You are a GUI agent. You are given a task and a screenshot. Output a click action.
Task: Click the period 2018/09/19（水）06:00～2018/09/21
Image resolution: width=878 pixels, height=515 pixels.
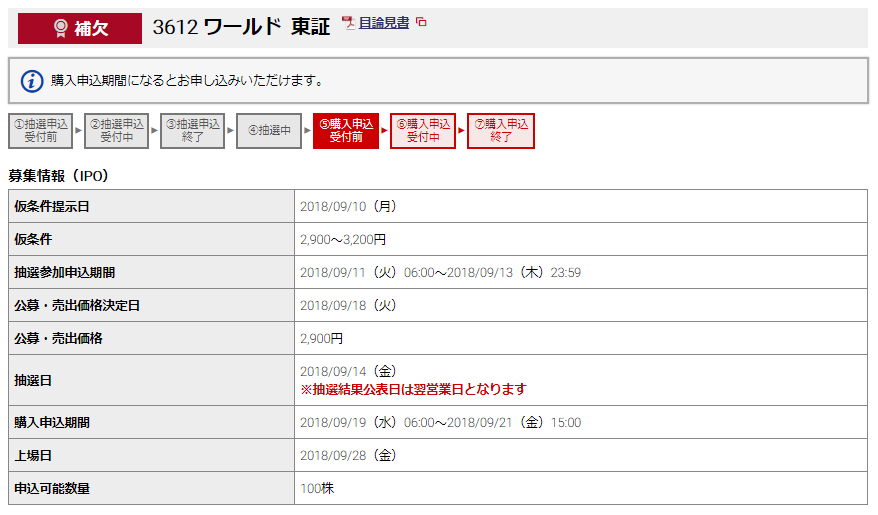(x=441, y=423)
